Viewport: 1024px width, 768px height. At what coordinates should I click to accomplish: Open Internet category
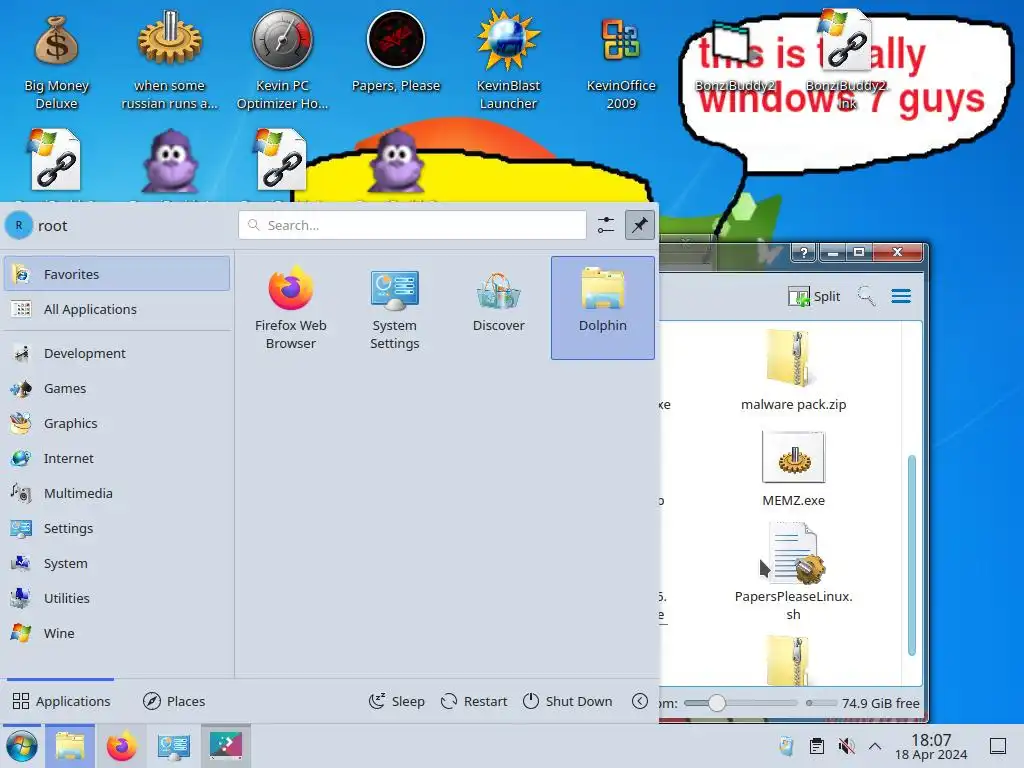coord(117,458)
